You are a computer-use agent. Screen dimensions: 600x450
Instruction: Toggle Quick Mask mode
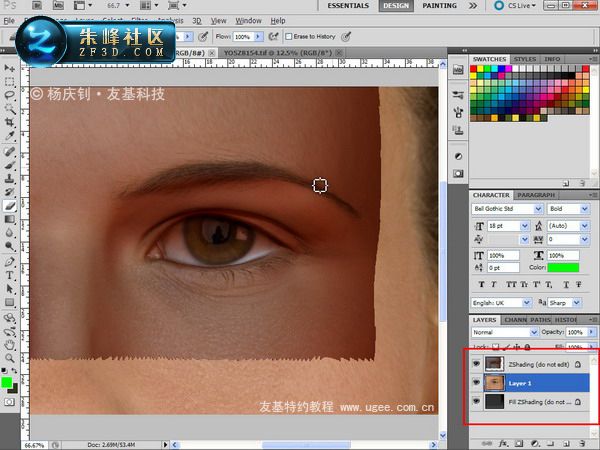(9, 402)
